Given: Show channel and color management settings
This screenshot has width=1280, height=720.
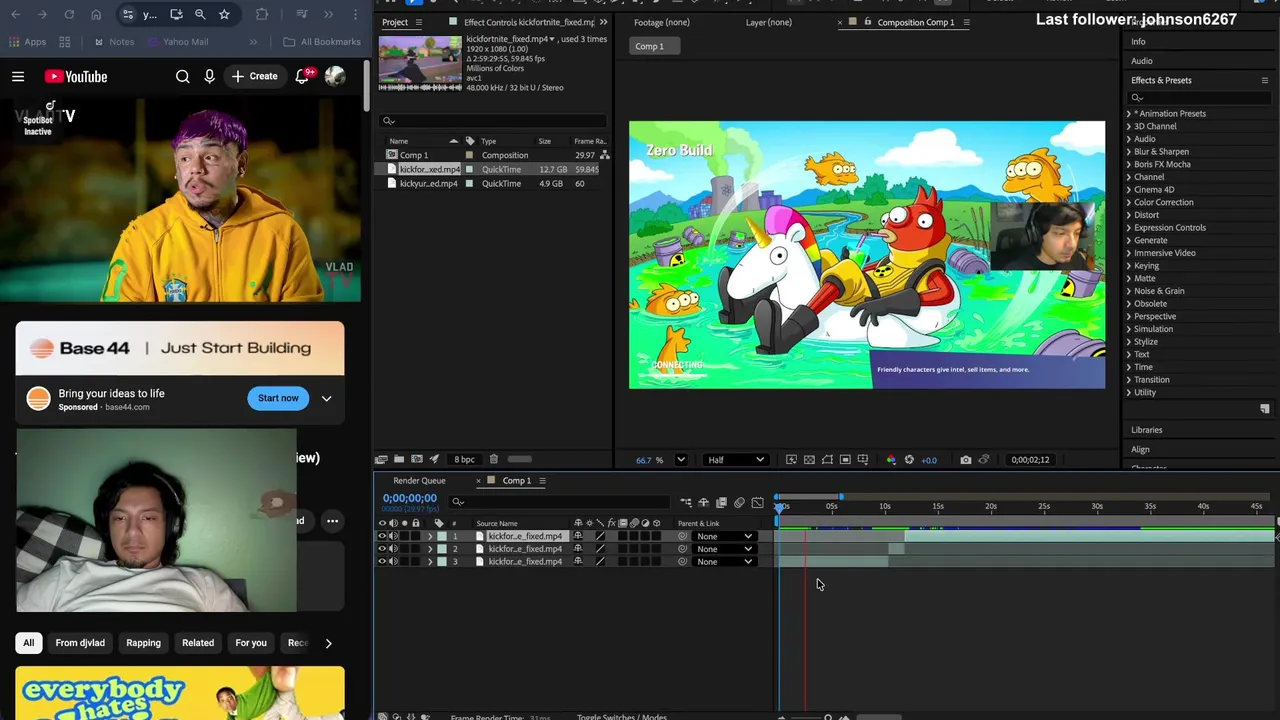Looking at the screenshot, I should [x=891, y=460].
